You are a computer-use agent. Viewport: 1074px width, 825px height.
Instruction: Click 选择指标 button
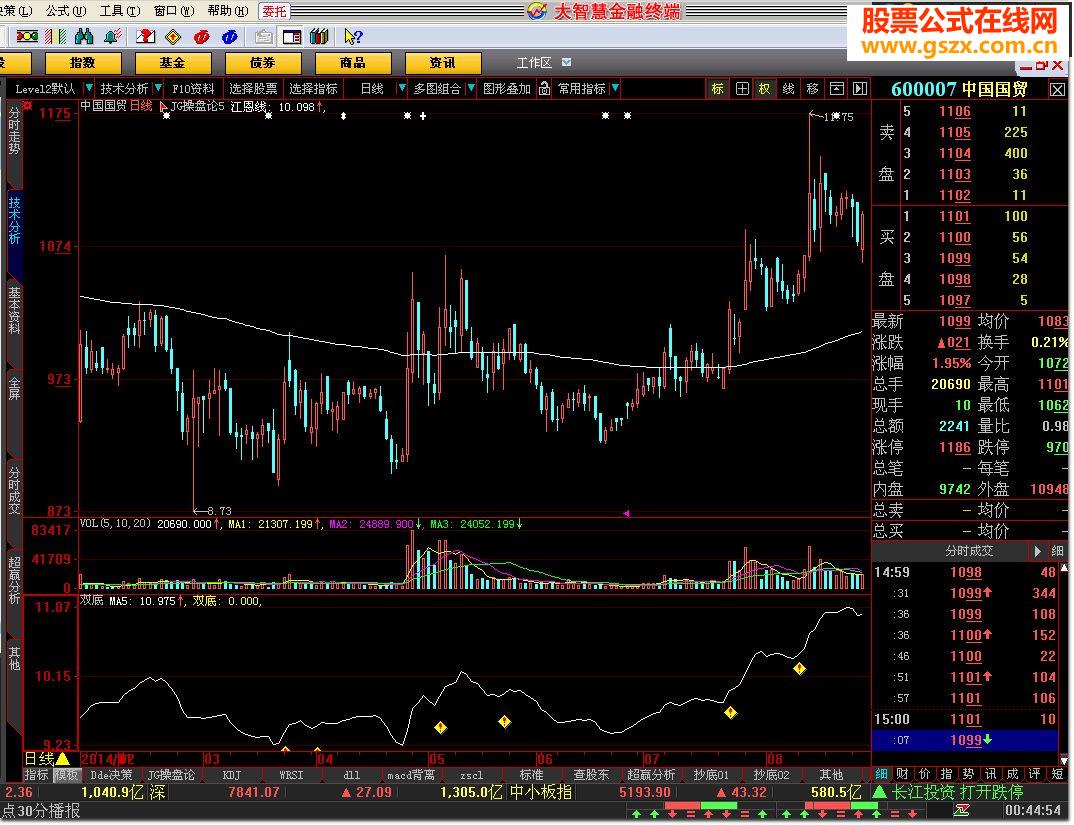313,88
